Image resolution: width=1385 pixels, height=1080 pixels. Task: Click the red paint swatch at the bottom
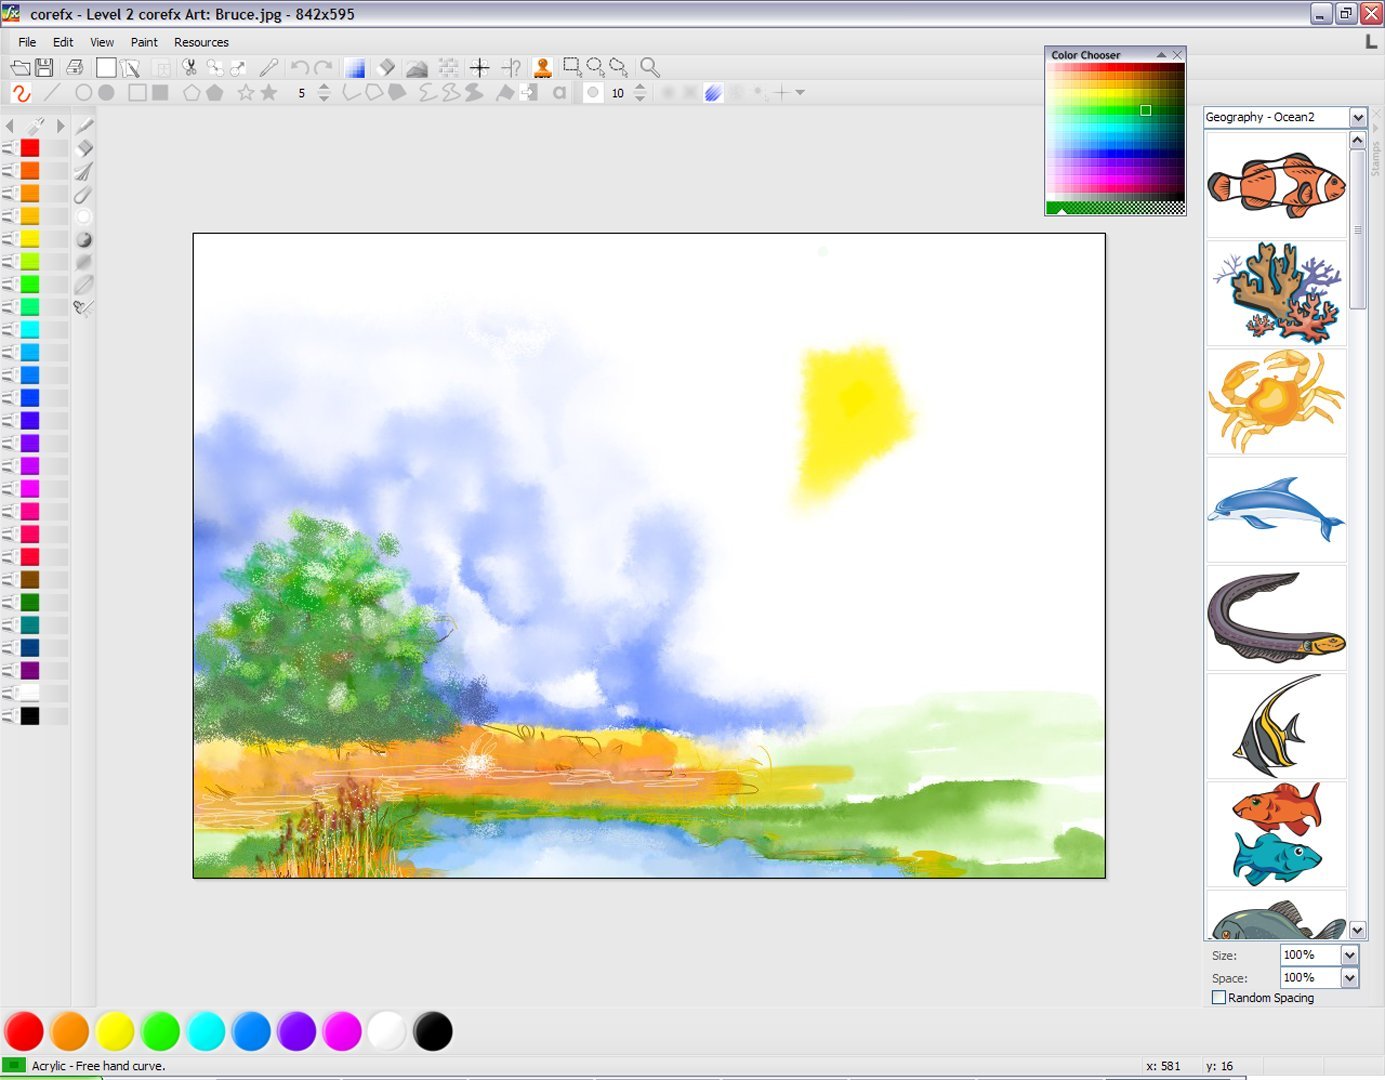point(25,1031)
